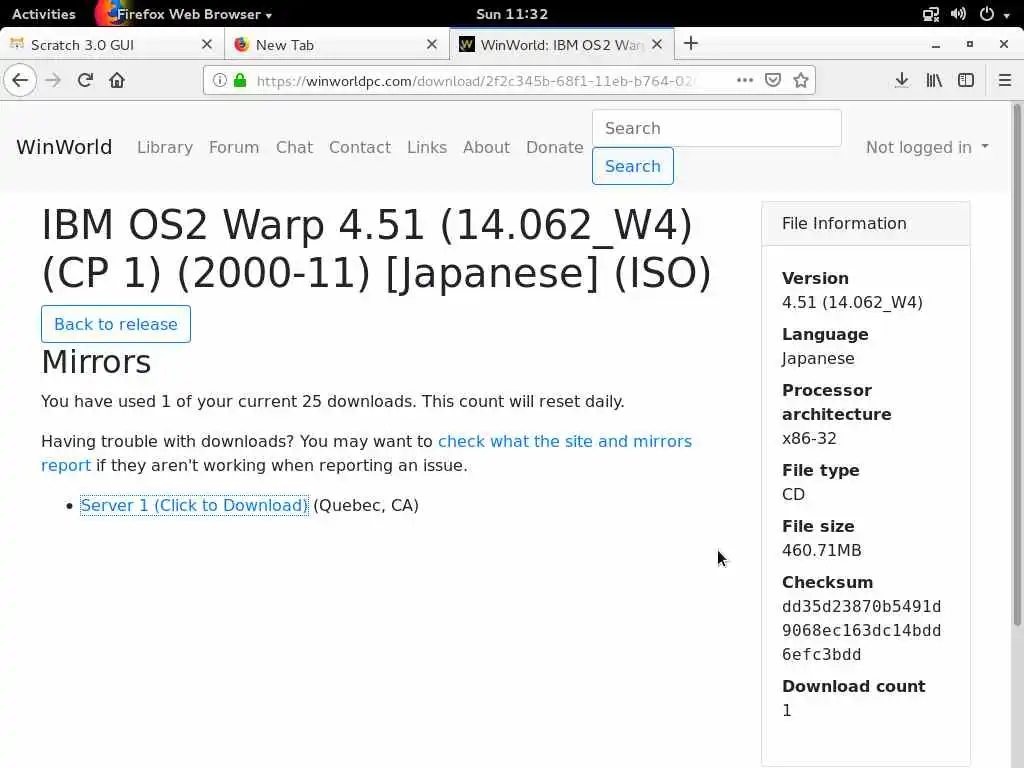The height and width of the screenshot is (768, 1024).
Task: Open the About nav item
Action: coord(487,147)
